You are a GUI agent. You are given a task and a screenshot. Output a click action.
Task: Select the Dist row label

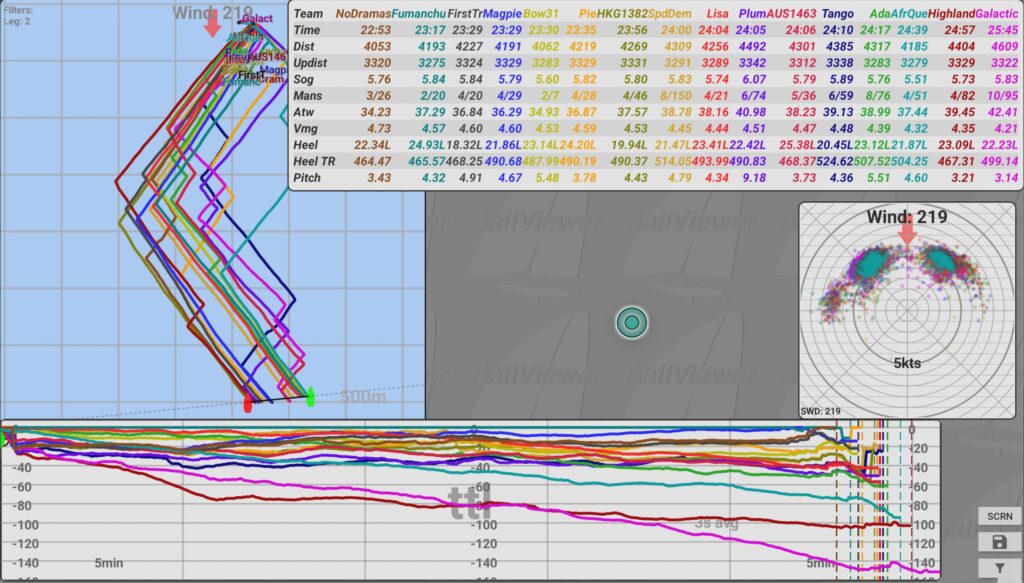(x=304, y=46)
